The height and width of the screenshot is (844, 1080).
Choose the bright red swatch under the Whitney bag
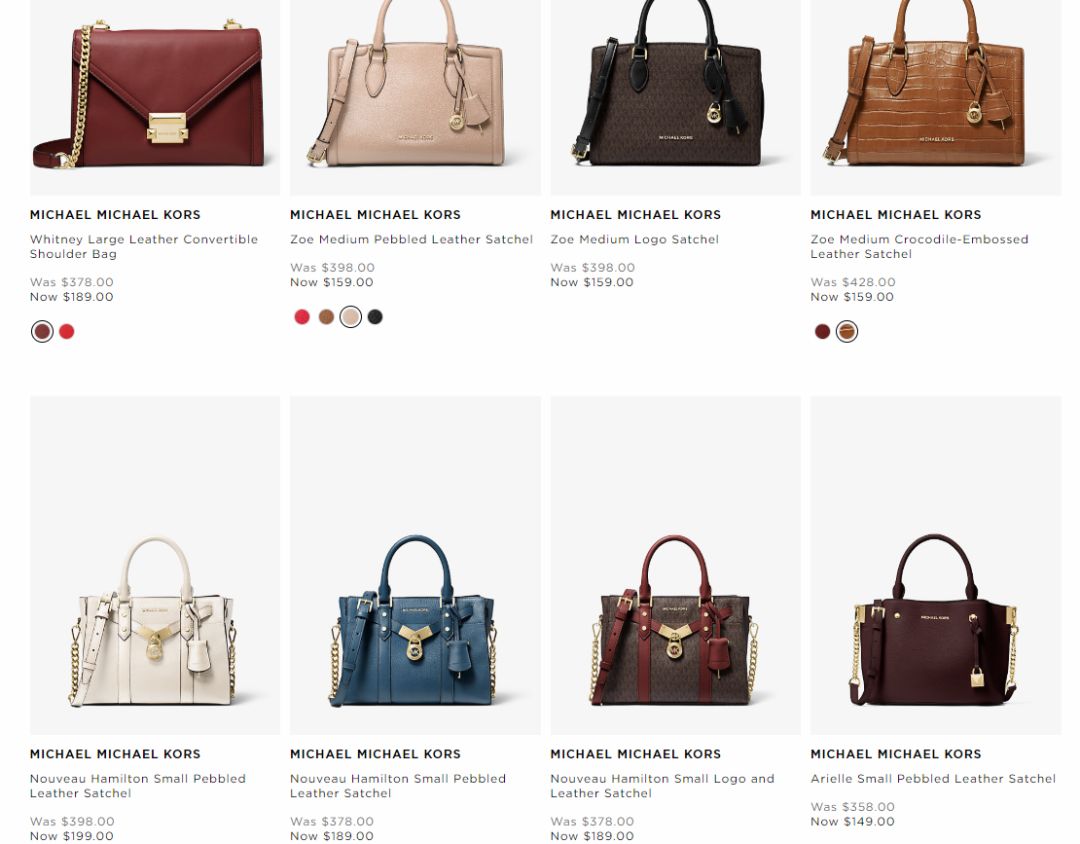click(x=67, y=331)
